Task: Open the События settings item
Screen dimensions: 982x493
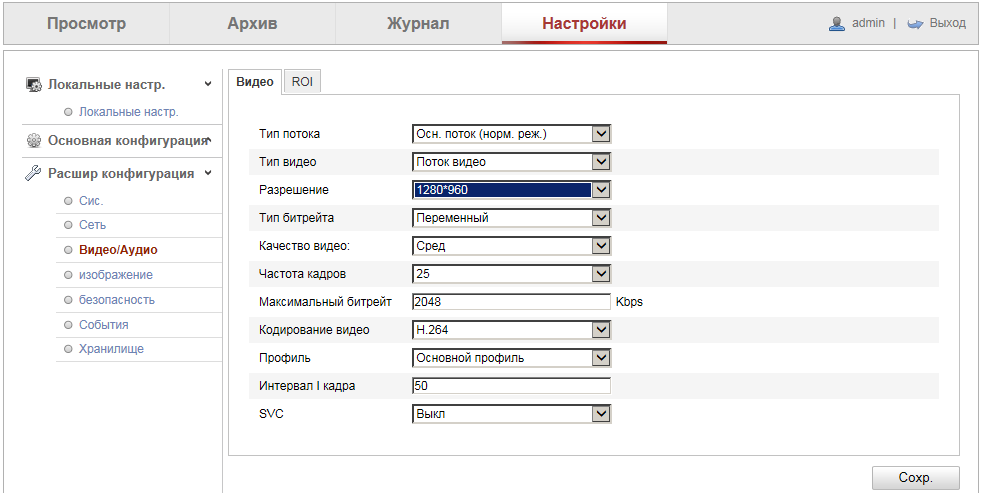Action: tap(104, 325)
